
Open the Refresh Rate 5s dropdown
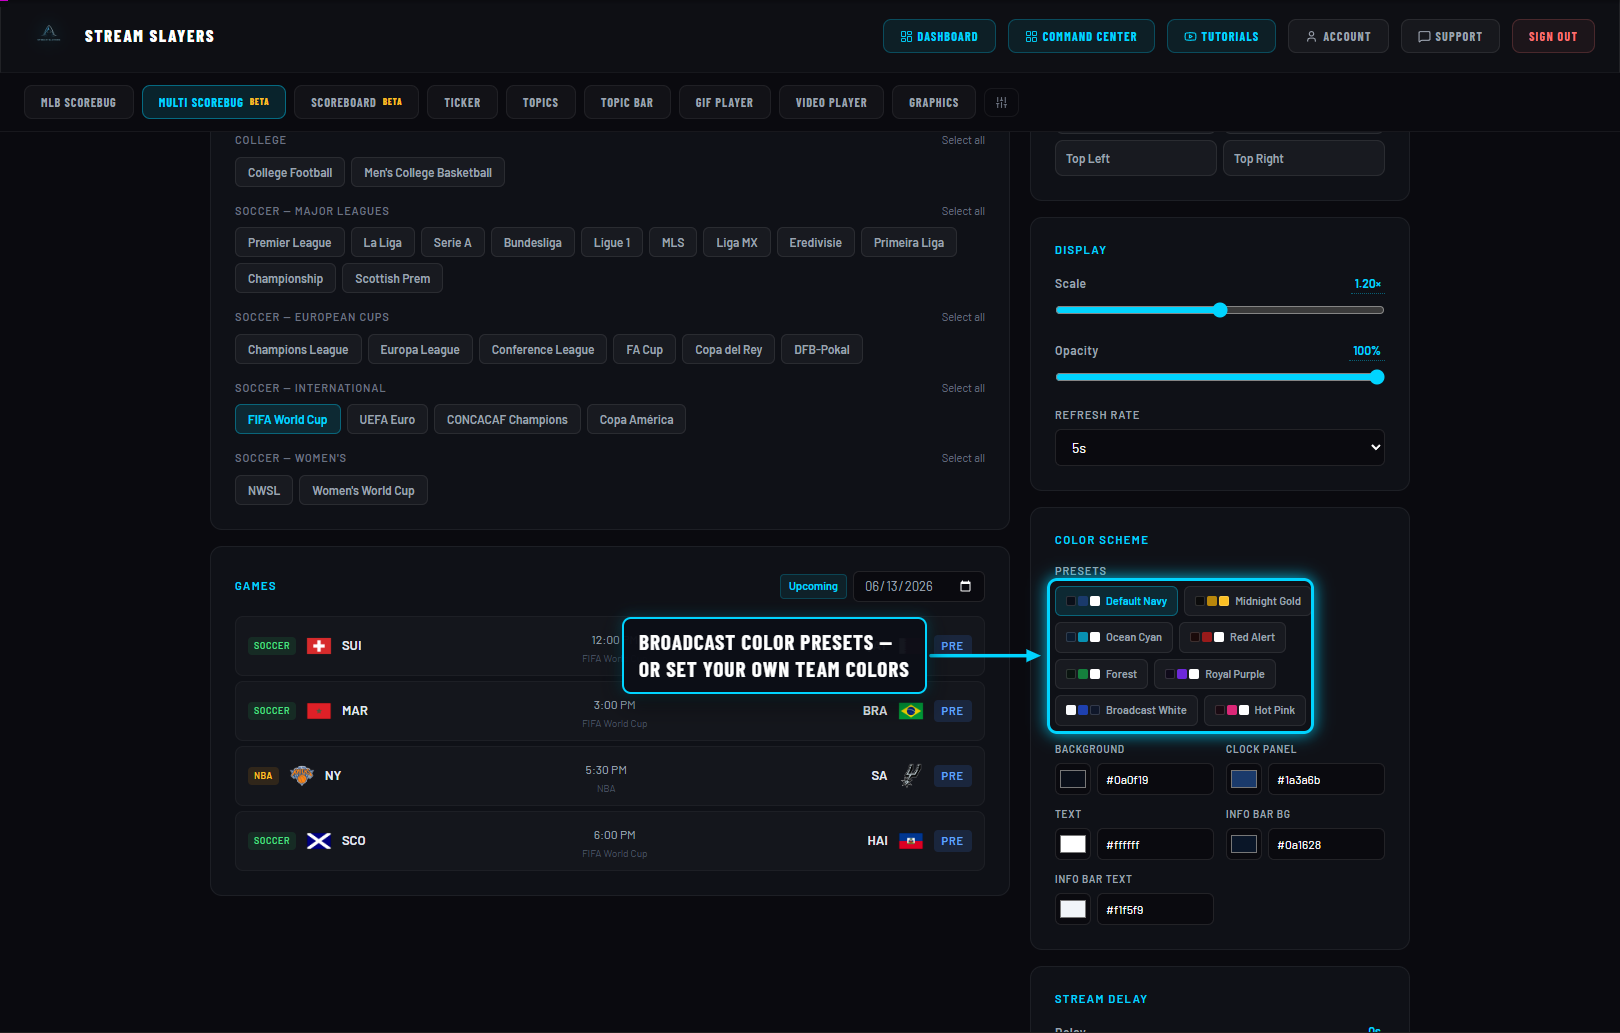[x=1220, y=448]
